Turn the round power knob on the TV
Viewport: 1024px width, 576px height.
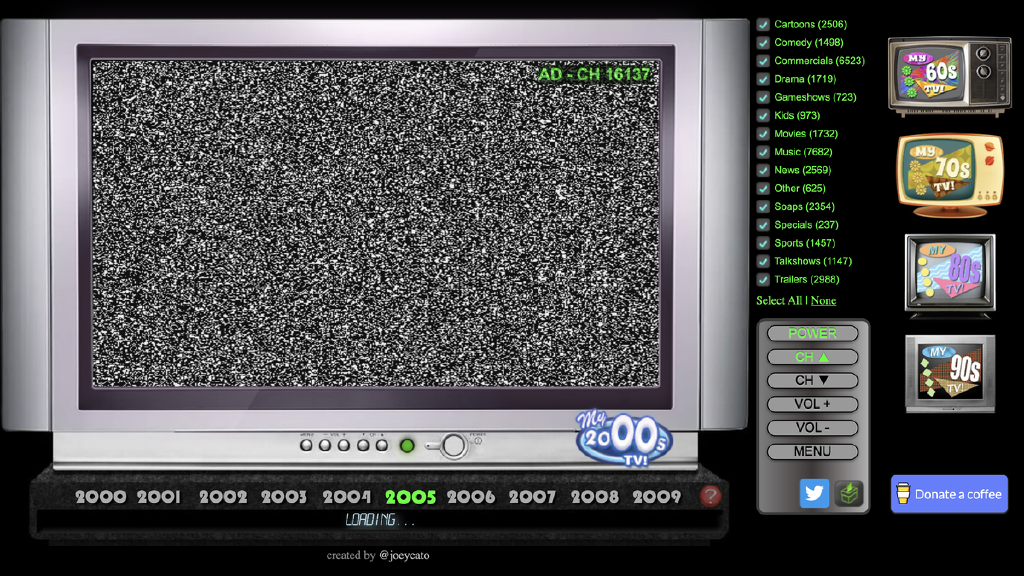(453, 446)
